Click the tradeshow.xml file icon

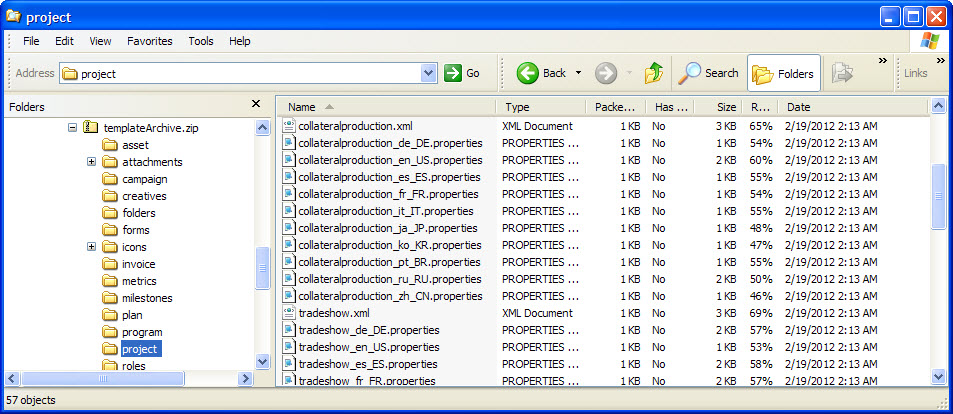(289, 313)
